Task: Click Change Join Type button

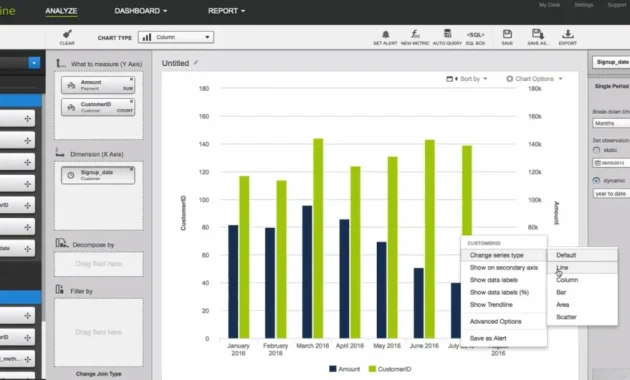Action: [x=98, y=374]
